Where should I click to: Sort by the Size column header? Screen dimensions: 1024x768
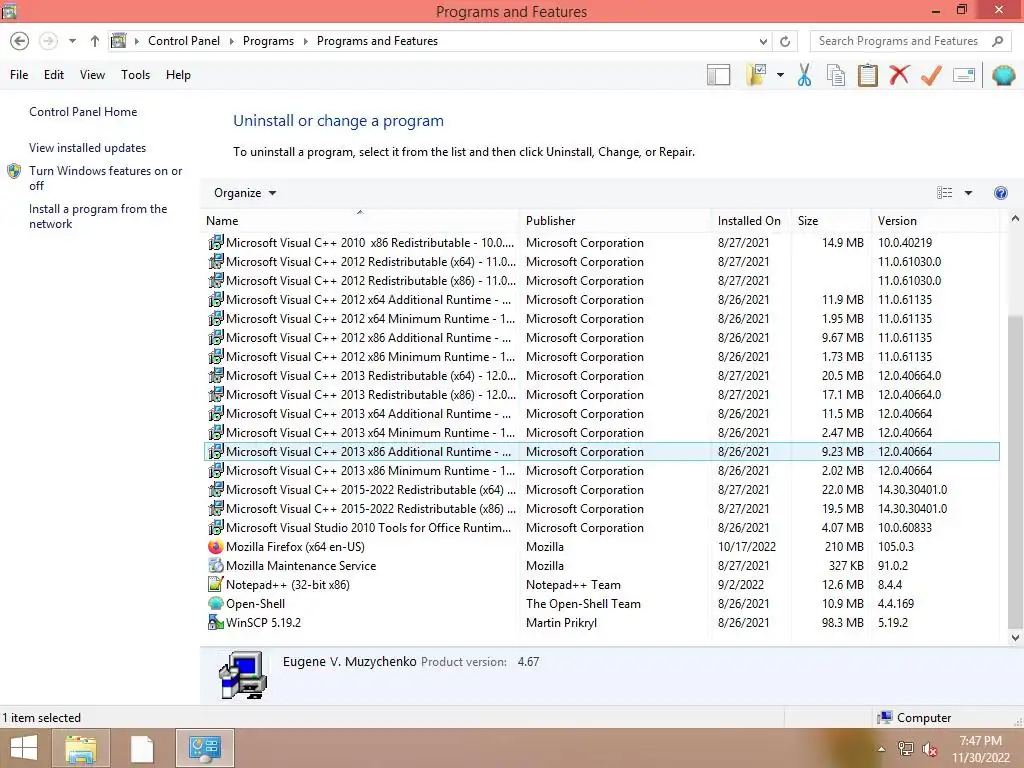[x=830, y=221]
